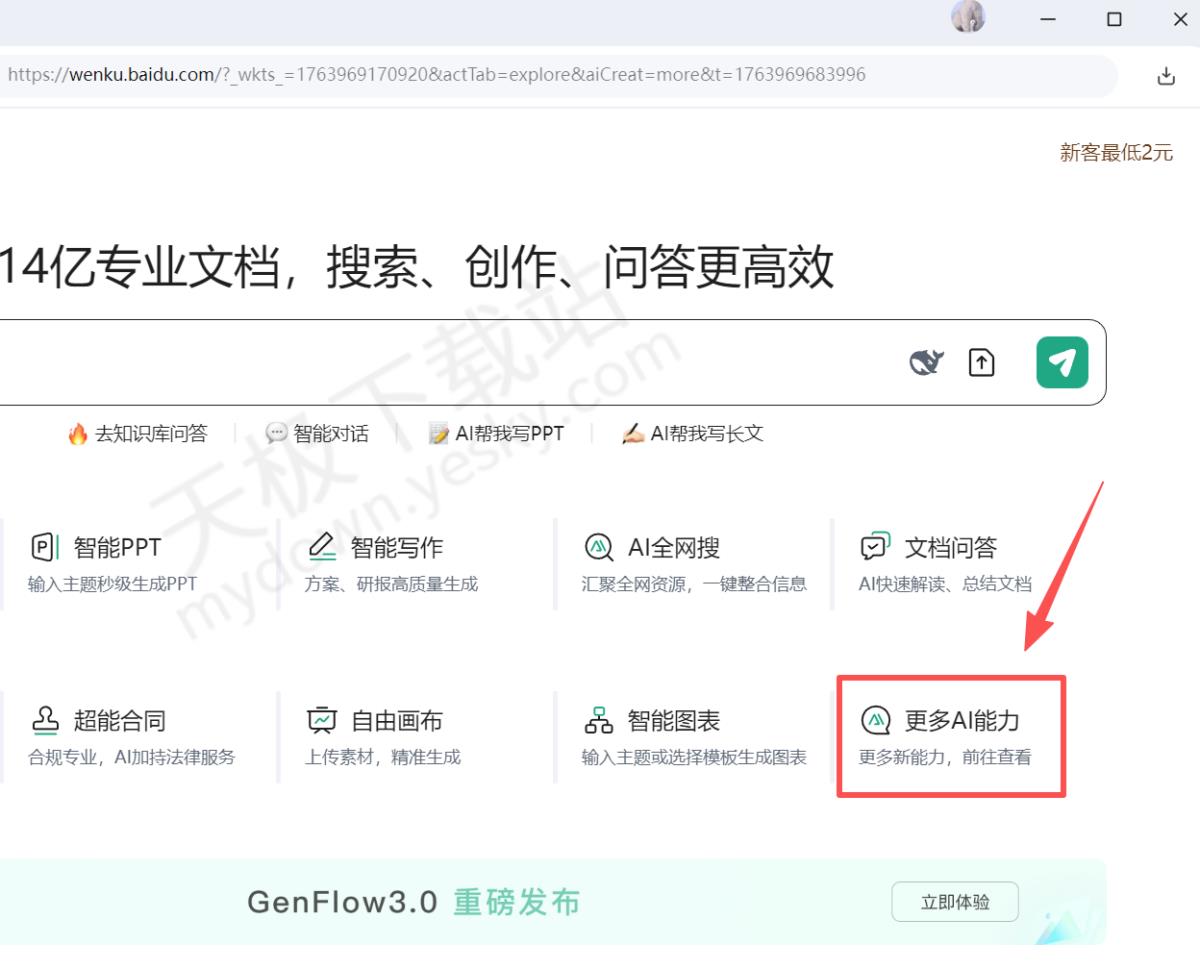Select the 去知识库问答 shortcut
Image resolution: width=1200 pixels, height=969 pixels.
pyautogui.click(x=138, y=434)
